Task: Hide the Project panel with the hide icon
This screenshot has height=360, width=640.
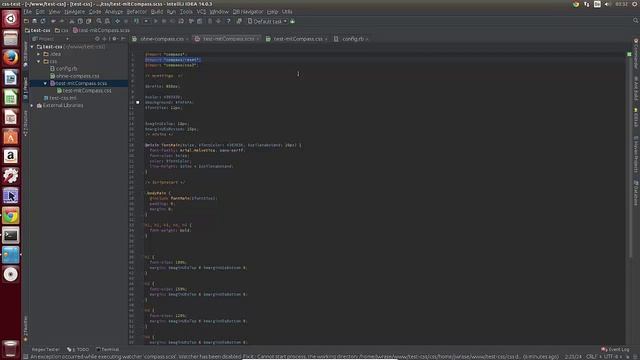Action: point(123,39)
